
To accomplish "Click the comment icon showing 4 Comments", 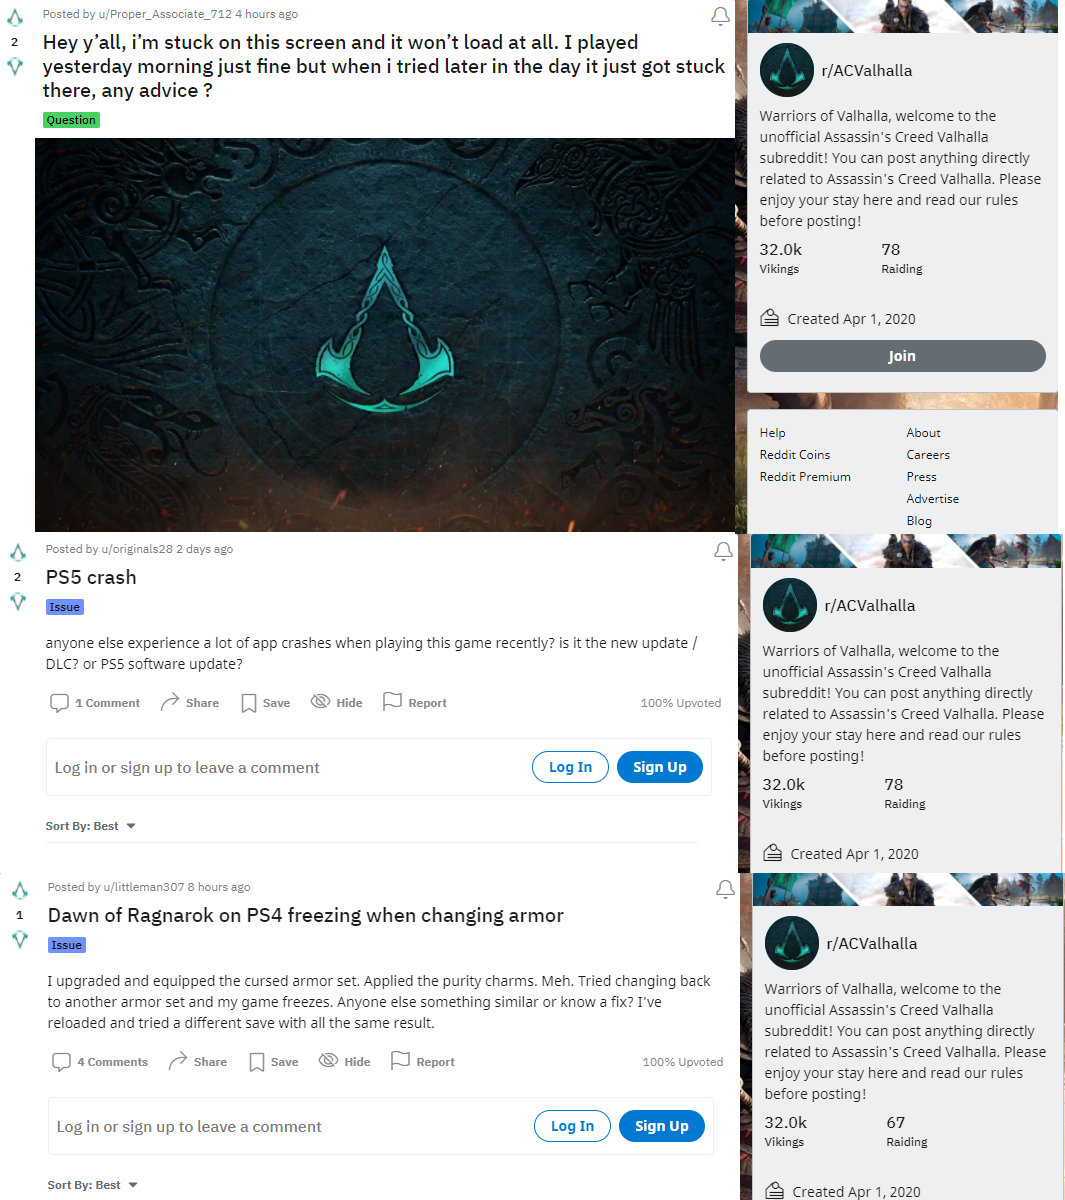I will point(61,1062).
